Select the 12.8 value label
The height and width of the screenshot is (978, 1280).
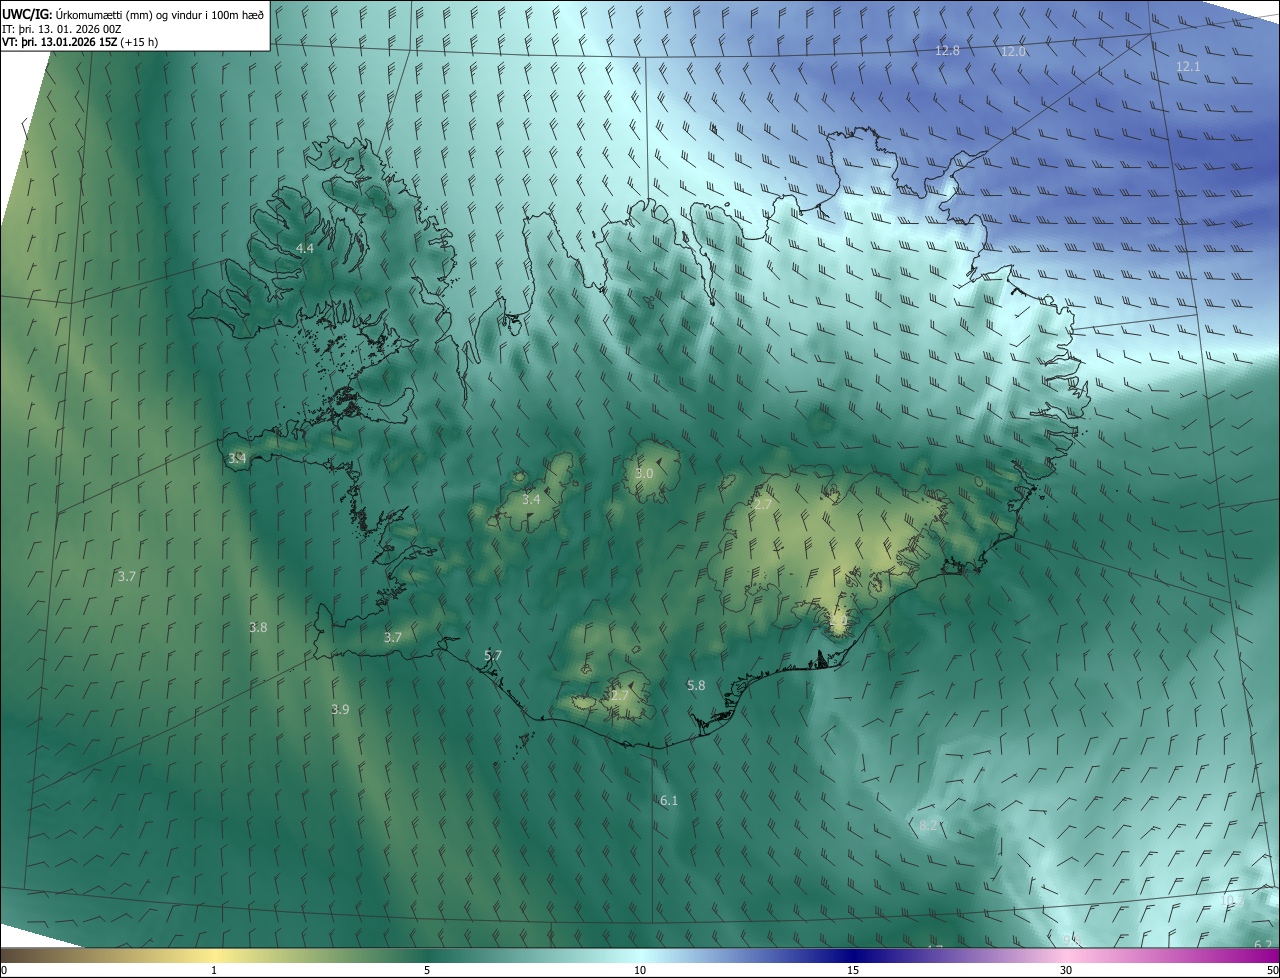click(x=947, y=50)
